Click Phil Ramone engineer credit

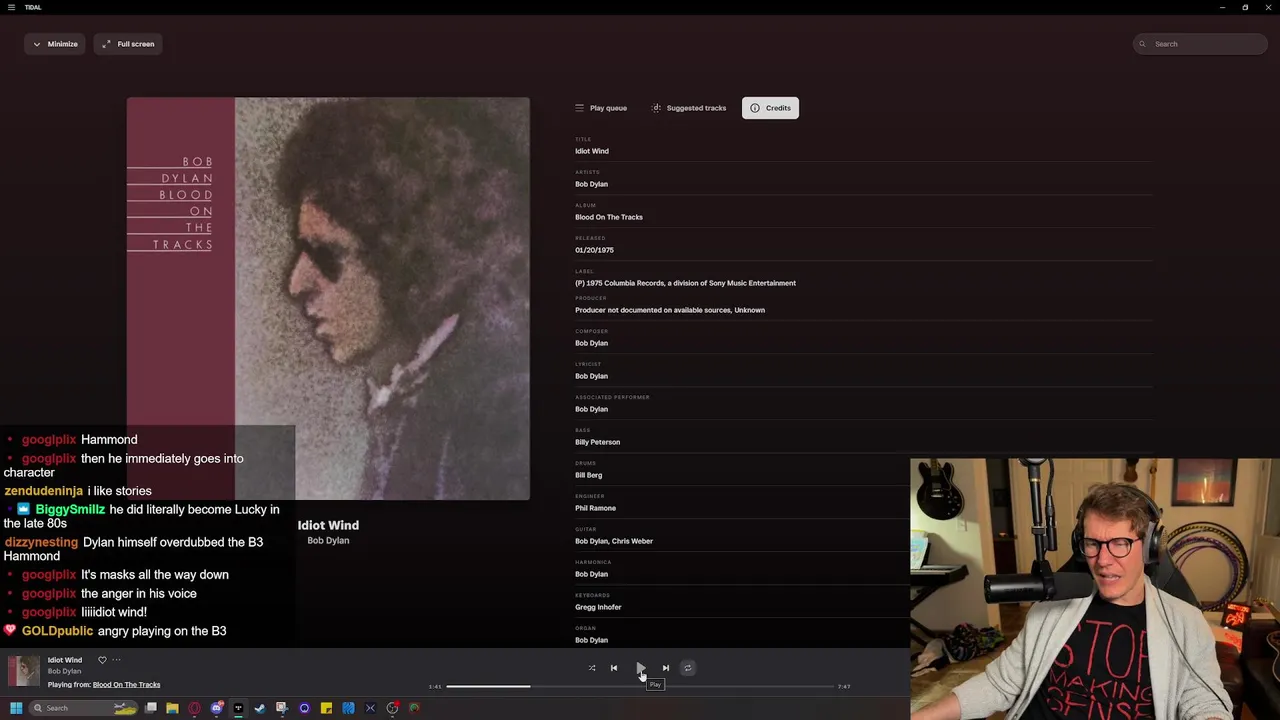595,508
